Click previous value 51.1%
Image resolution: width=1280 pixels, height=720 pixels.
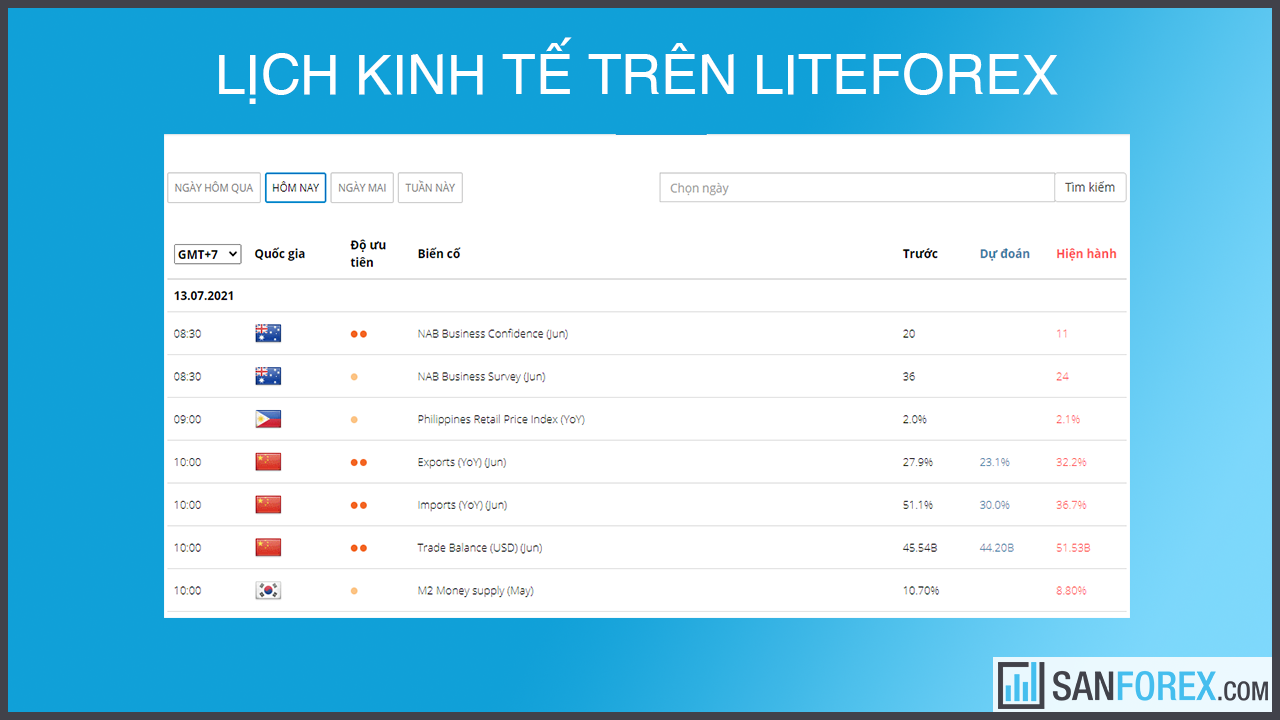(x=918, y=506)
